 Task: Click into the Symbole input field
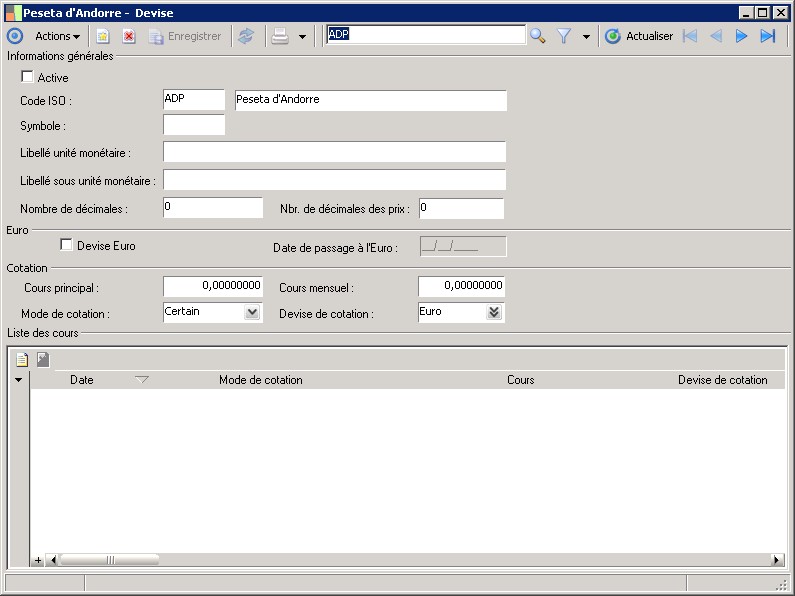pyautogui.click(x=194, y=126)
